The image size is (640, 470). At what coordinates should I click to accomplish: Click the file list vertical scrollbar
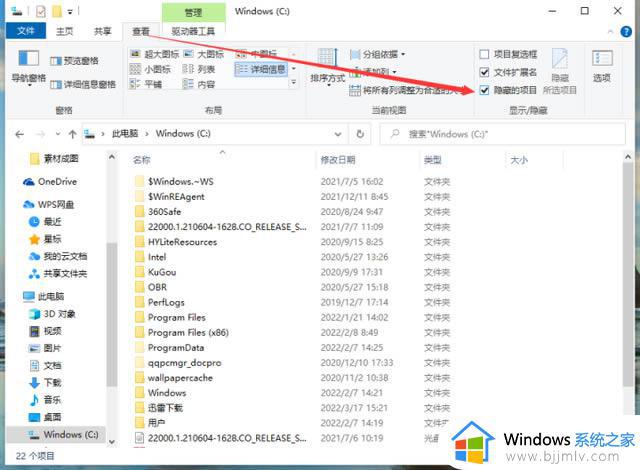coord(628,275)
